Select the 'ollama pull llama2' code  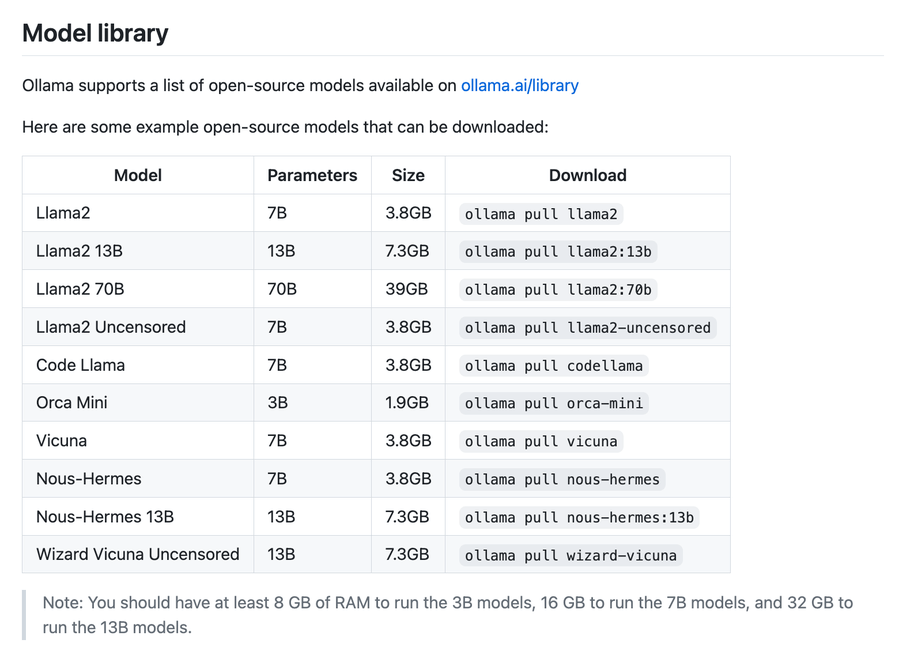pyautogui.click(x=541, y=214)
